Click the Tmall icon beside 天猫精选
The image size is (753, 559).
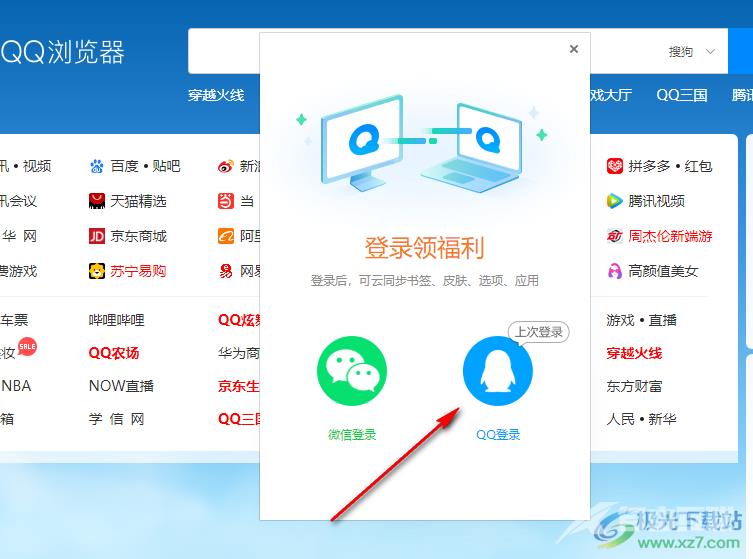click(97, 201)
